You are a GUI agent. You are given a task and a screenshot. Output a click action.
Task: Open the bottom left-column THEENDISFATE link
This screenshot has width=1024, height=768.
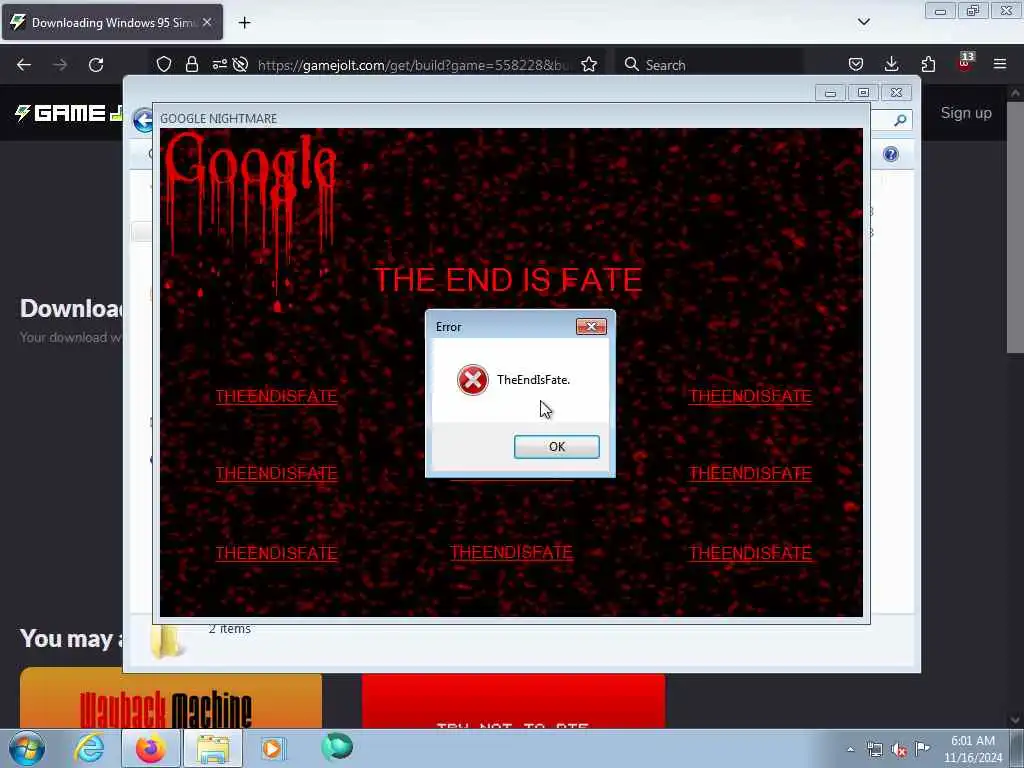[x=276, y=553]
